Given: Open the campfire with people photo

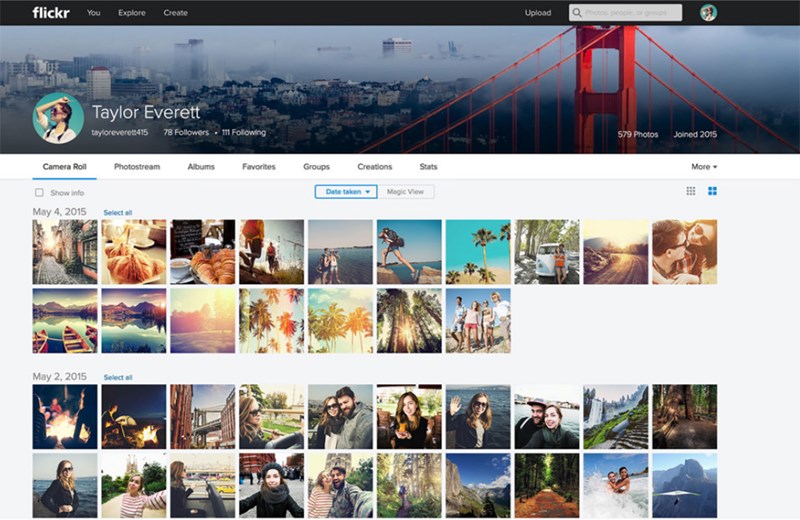Looking at the screenshot, I should [65, 417].
